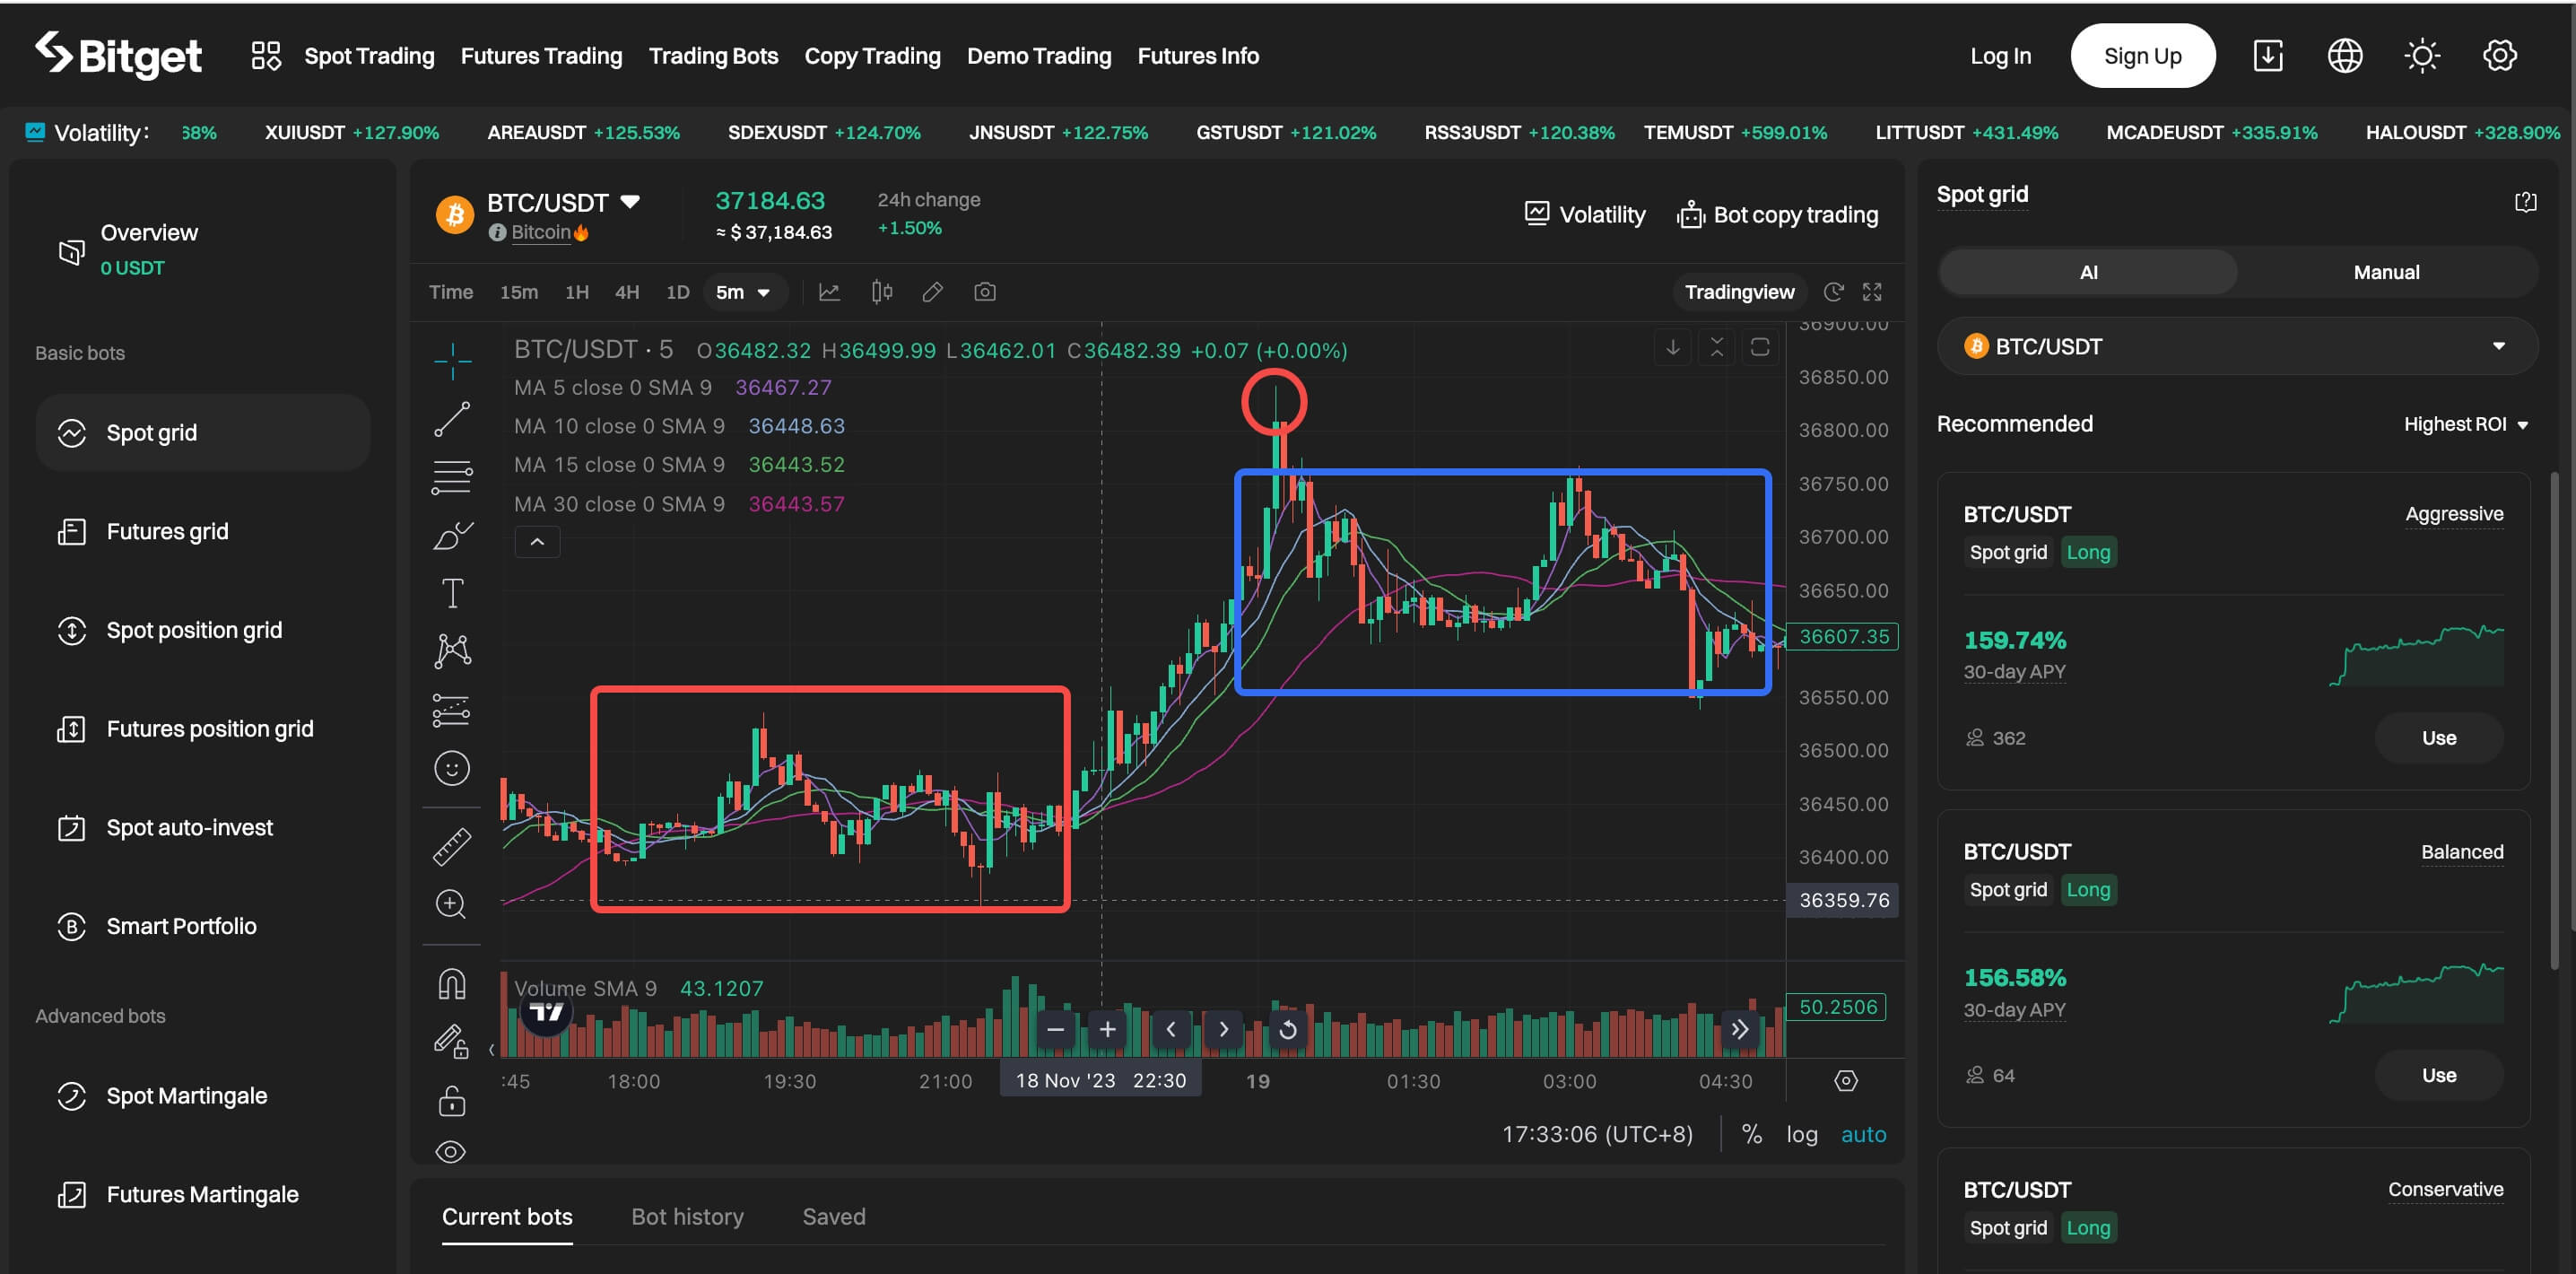Switch to Bot history tab
The height and width of the screenshot is (1274, 2576).
(687, 1217)
